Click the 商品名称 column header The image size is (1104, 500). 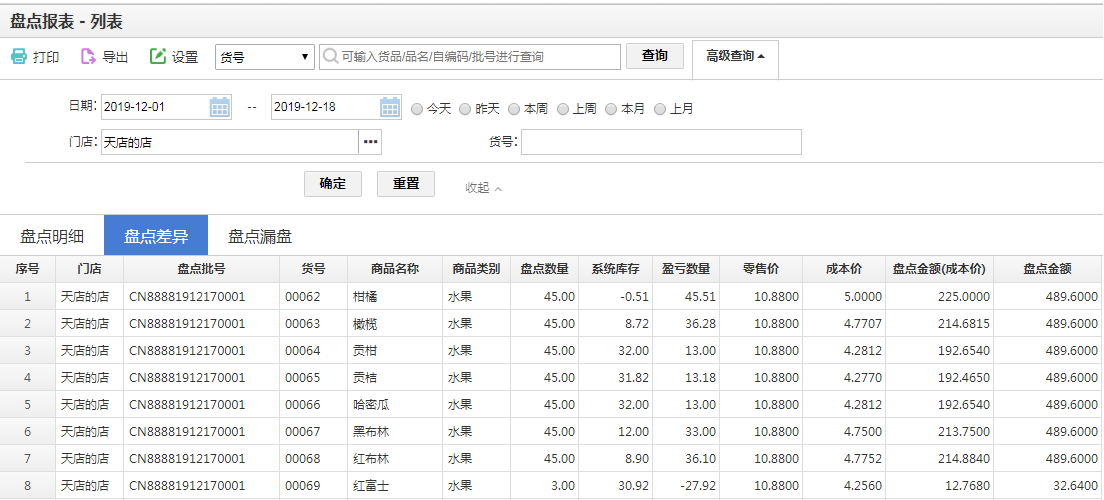pos(395,269)
